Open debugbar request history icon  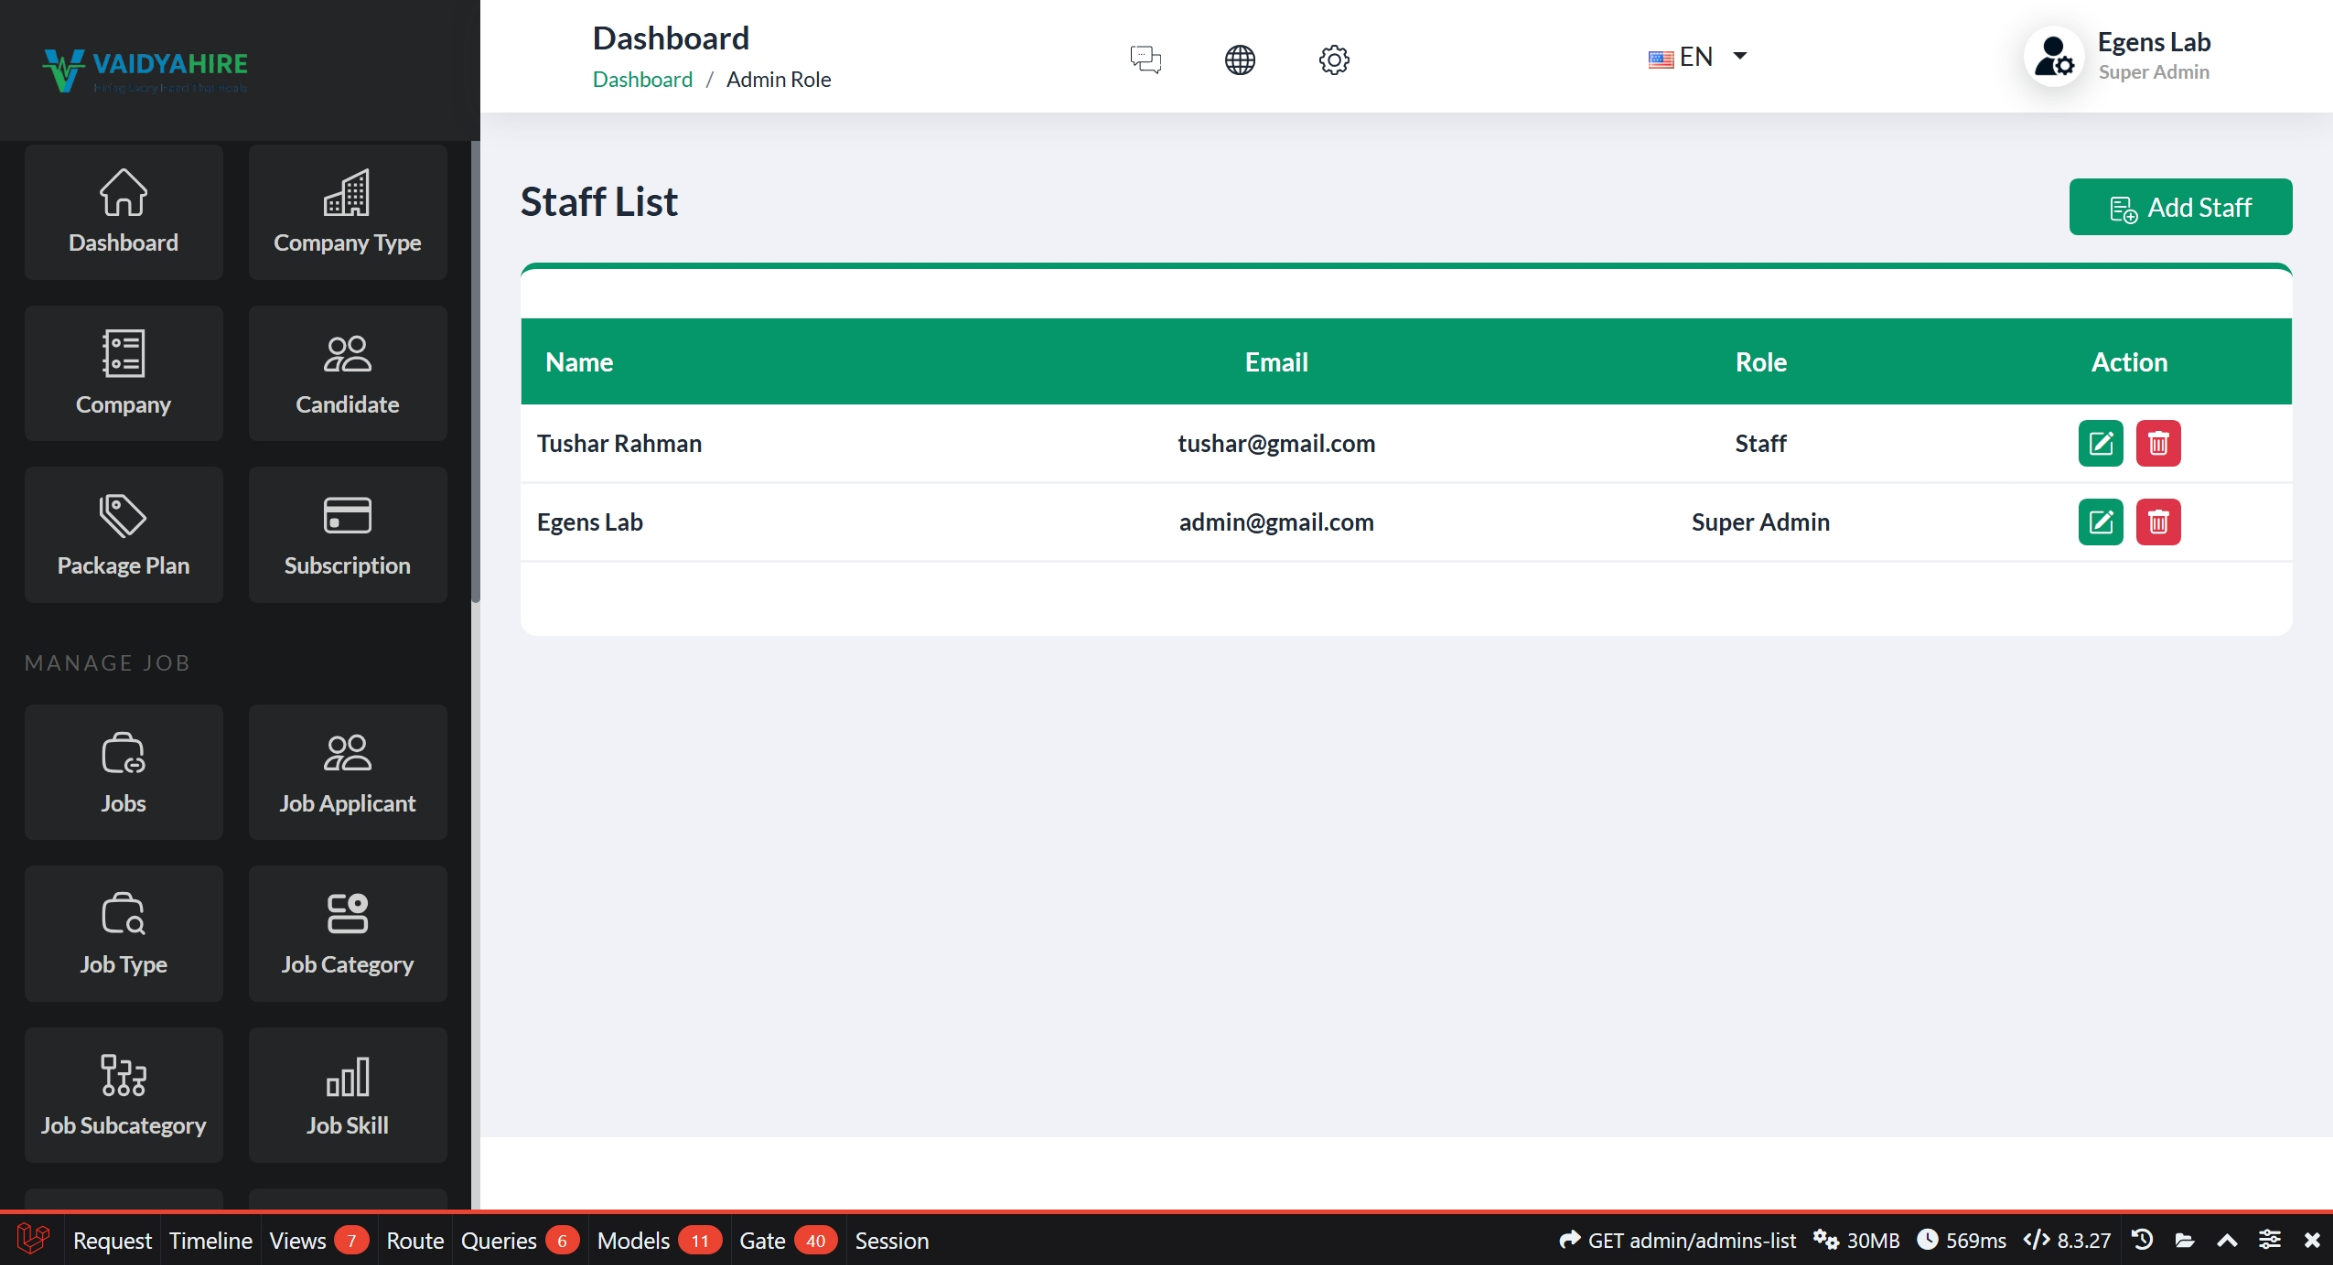point(2141,1240)
